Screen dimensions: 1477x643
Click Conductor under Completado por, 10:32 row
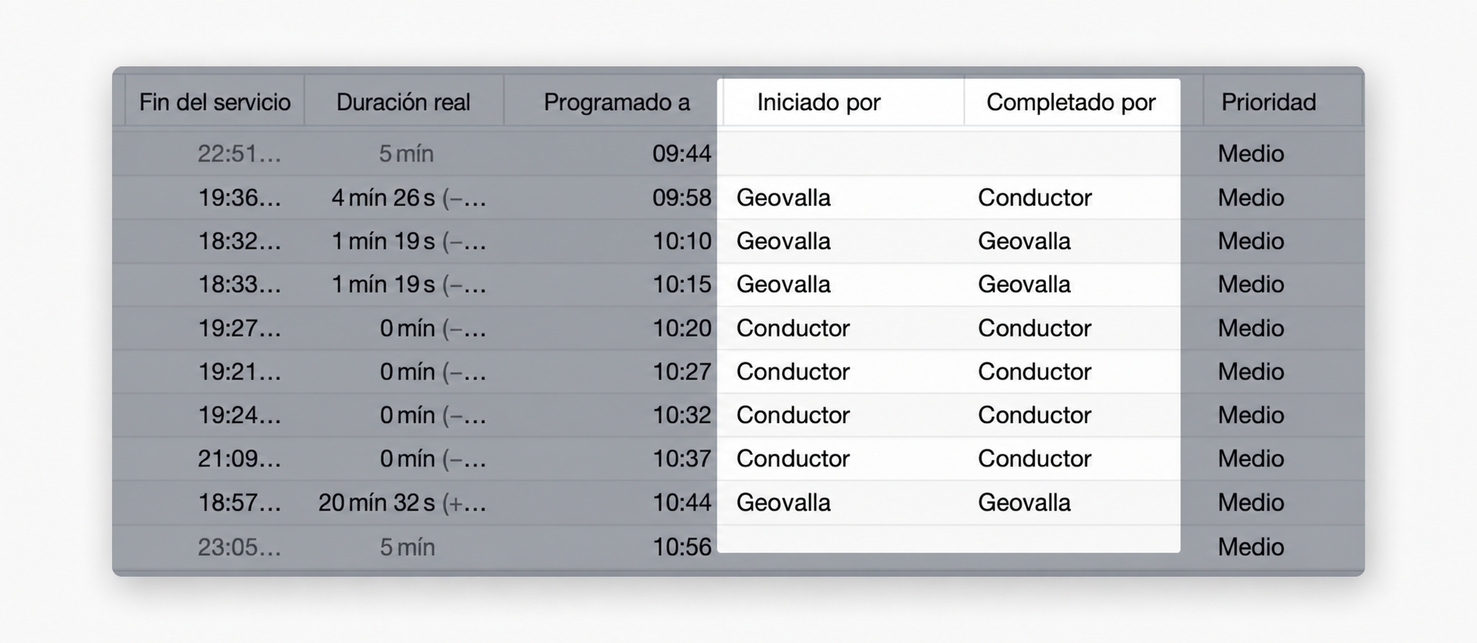(1035, 415)
